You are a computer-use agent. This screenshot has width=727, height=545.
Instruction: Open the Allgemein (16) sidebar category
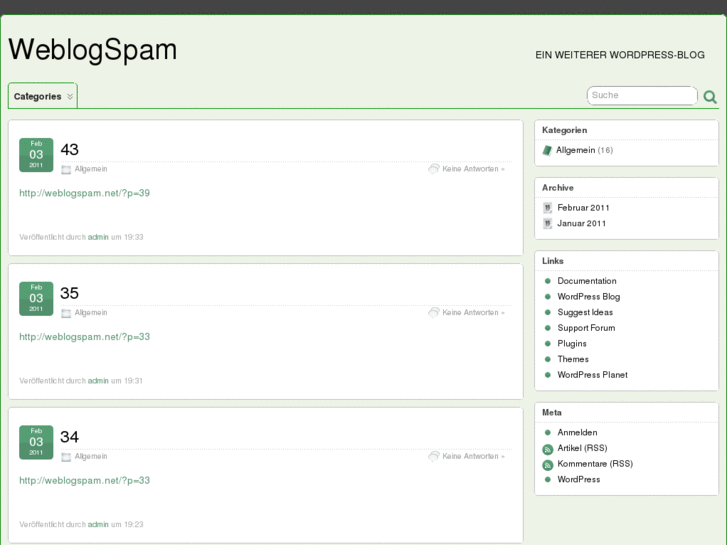point(575,150)
